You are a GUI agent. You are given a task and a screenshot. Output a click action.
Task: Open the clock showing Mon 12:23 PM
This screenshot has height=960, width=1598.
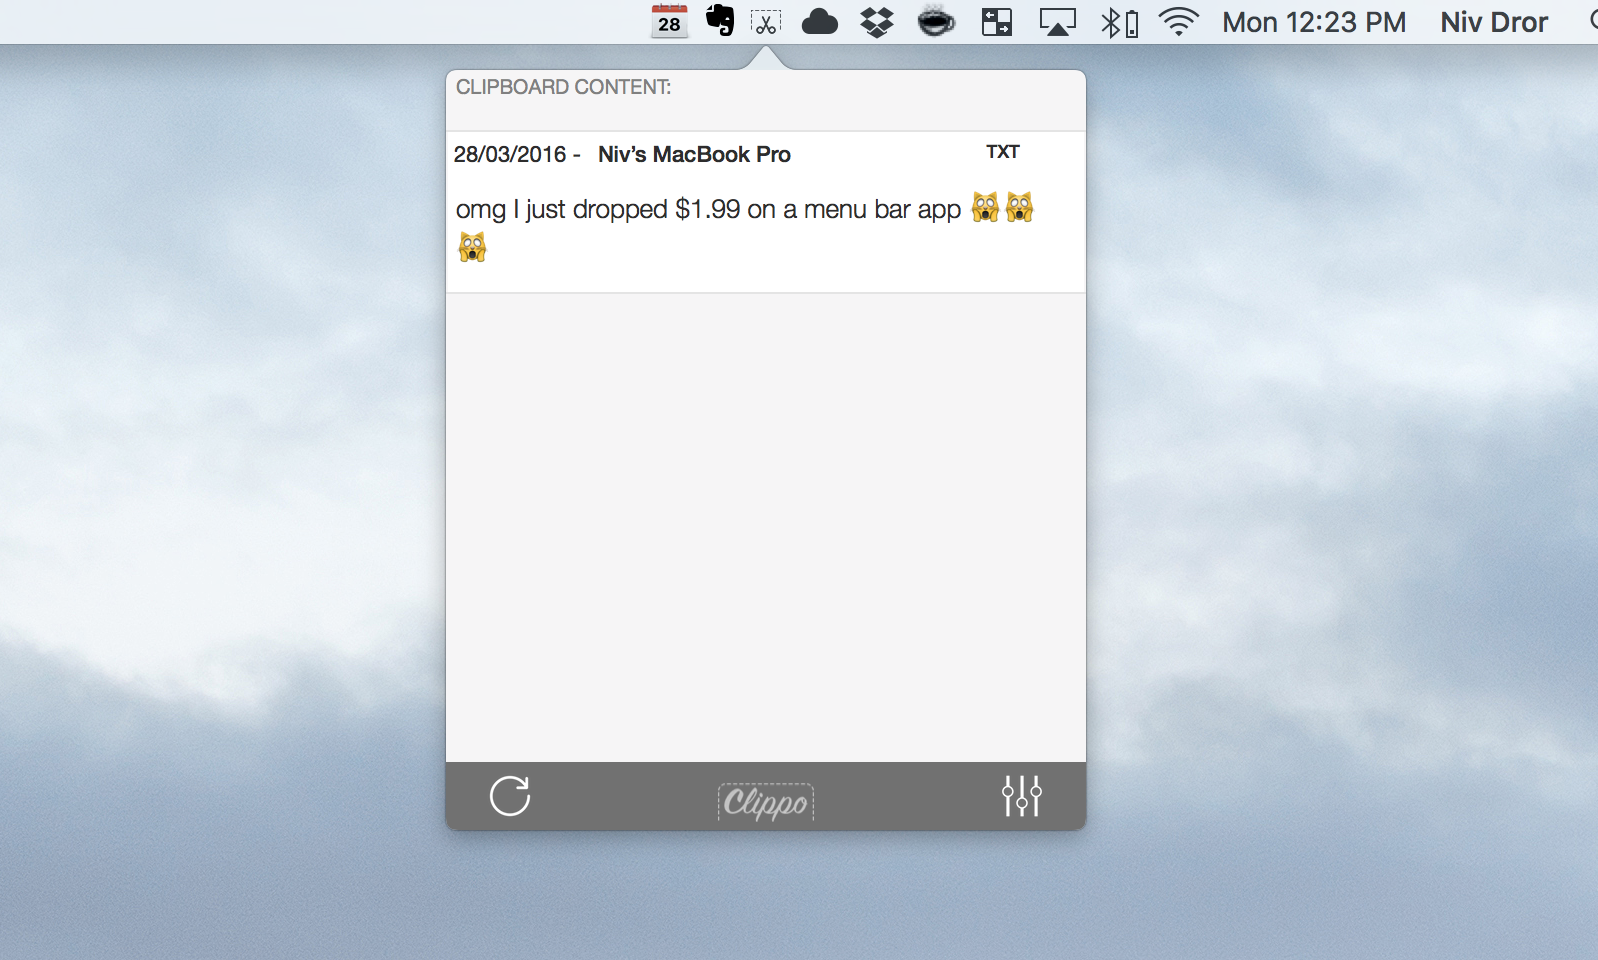point(1314,22)
